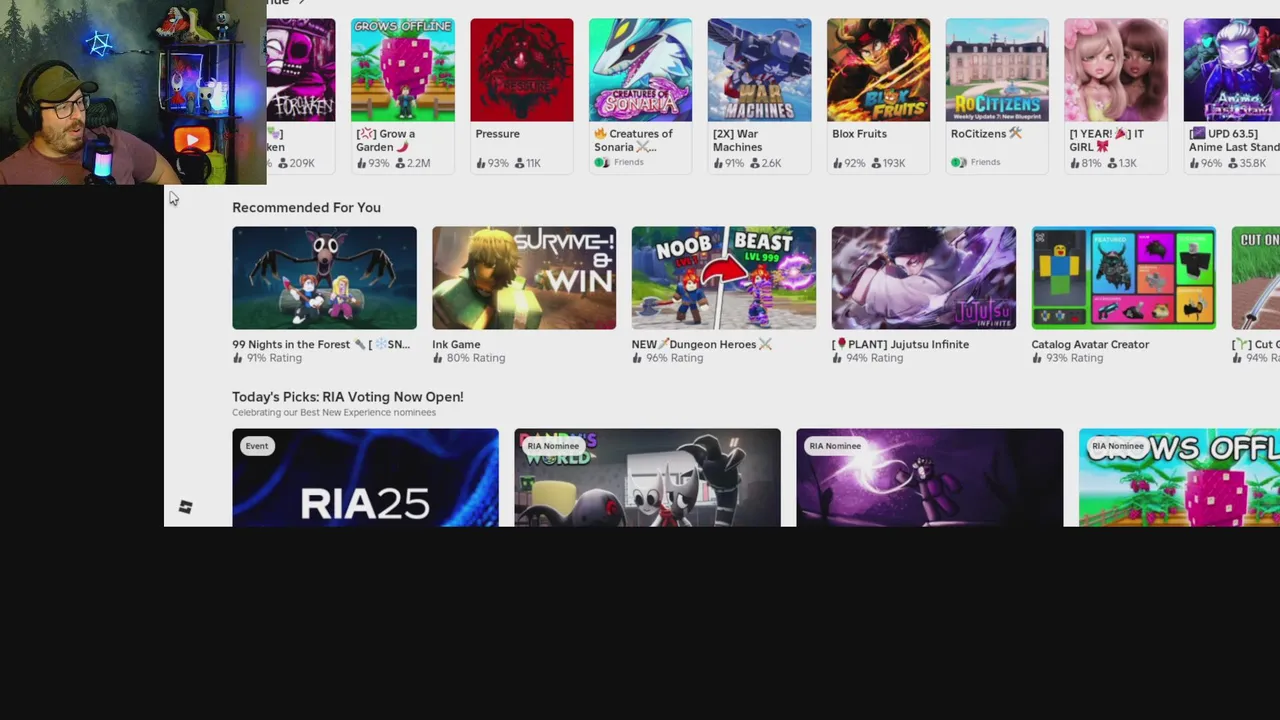Screen dimensions: 1280x720
Task: Click the "2.2M" player count under Grow a Garden
Action: click(x=419, y=163)
